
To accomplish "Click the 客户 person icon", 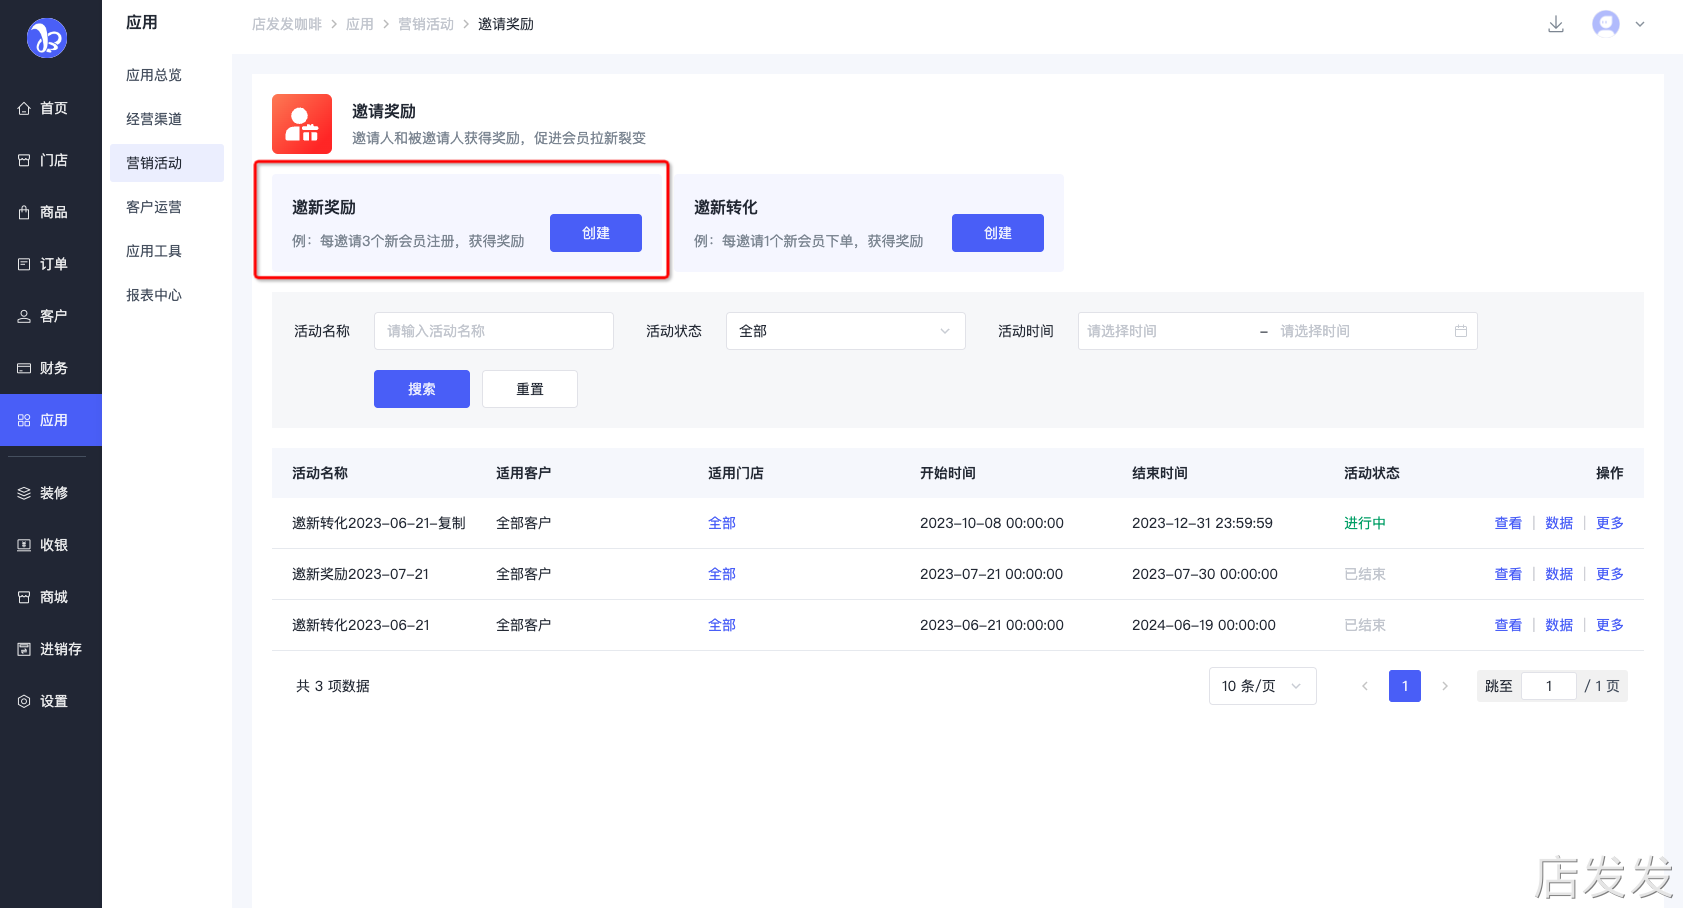I will click(x=24, y=316).
